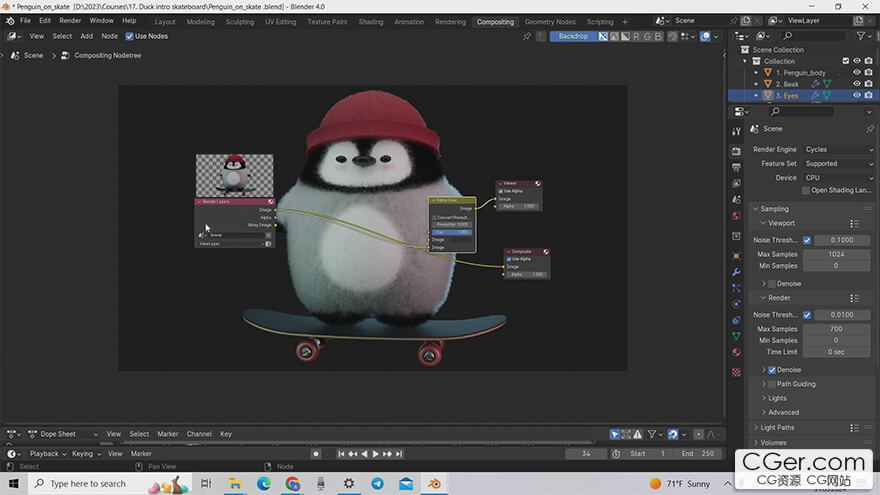
Task: Open File Explorer from the taskbar
Action: 235,483
